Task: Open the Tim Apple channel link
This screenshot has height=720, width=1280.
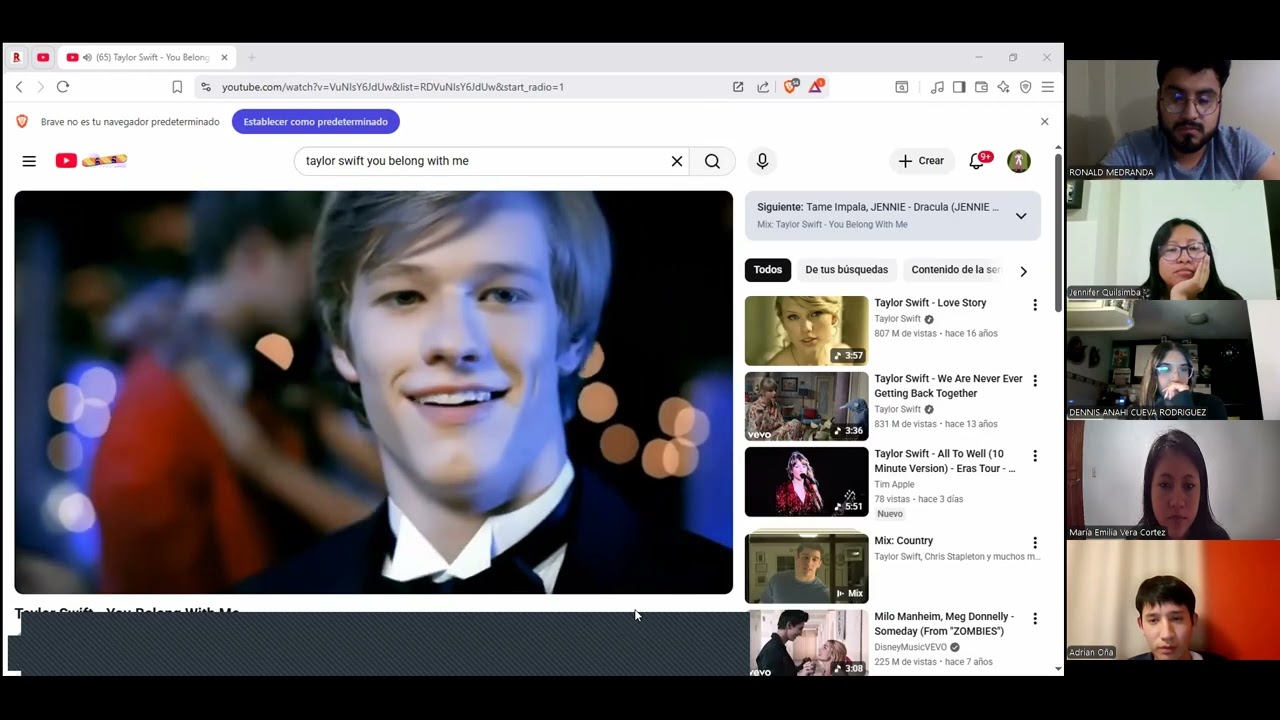Action: (895, 485)
